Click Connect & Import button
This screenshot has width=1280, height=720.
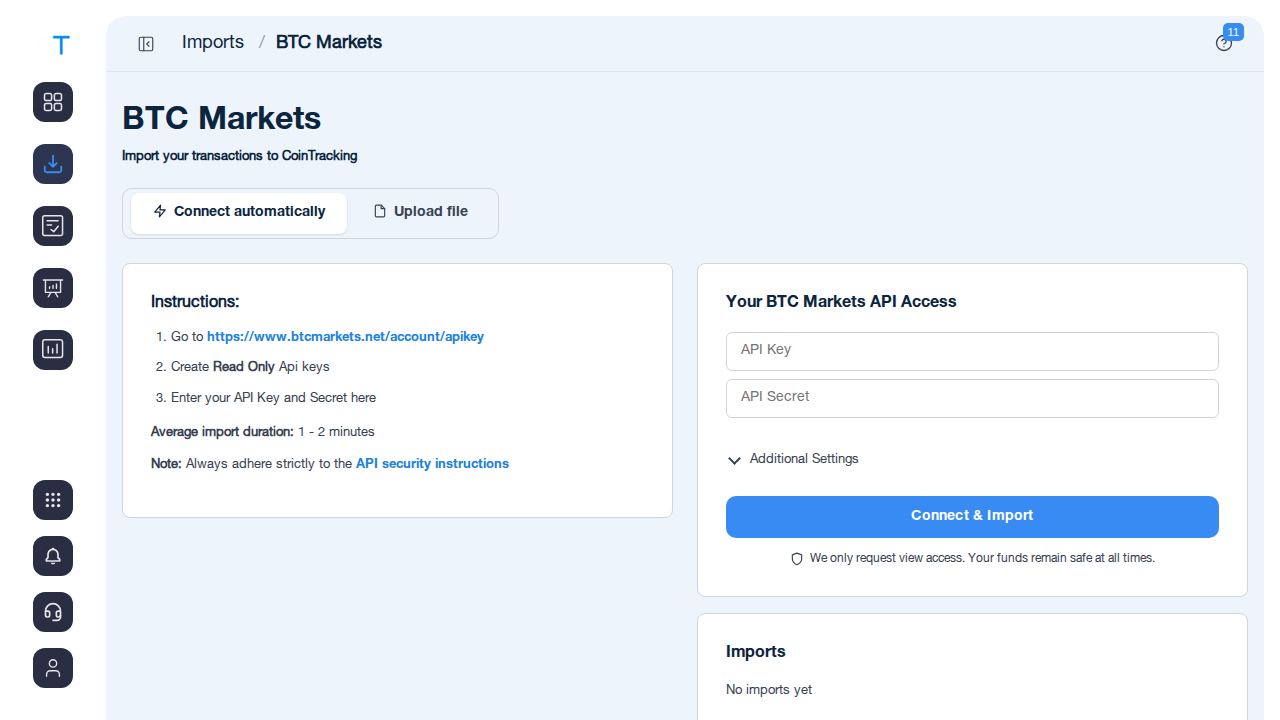(972, 517)
